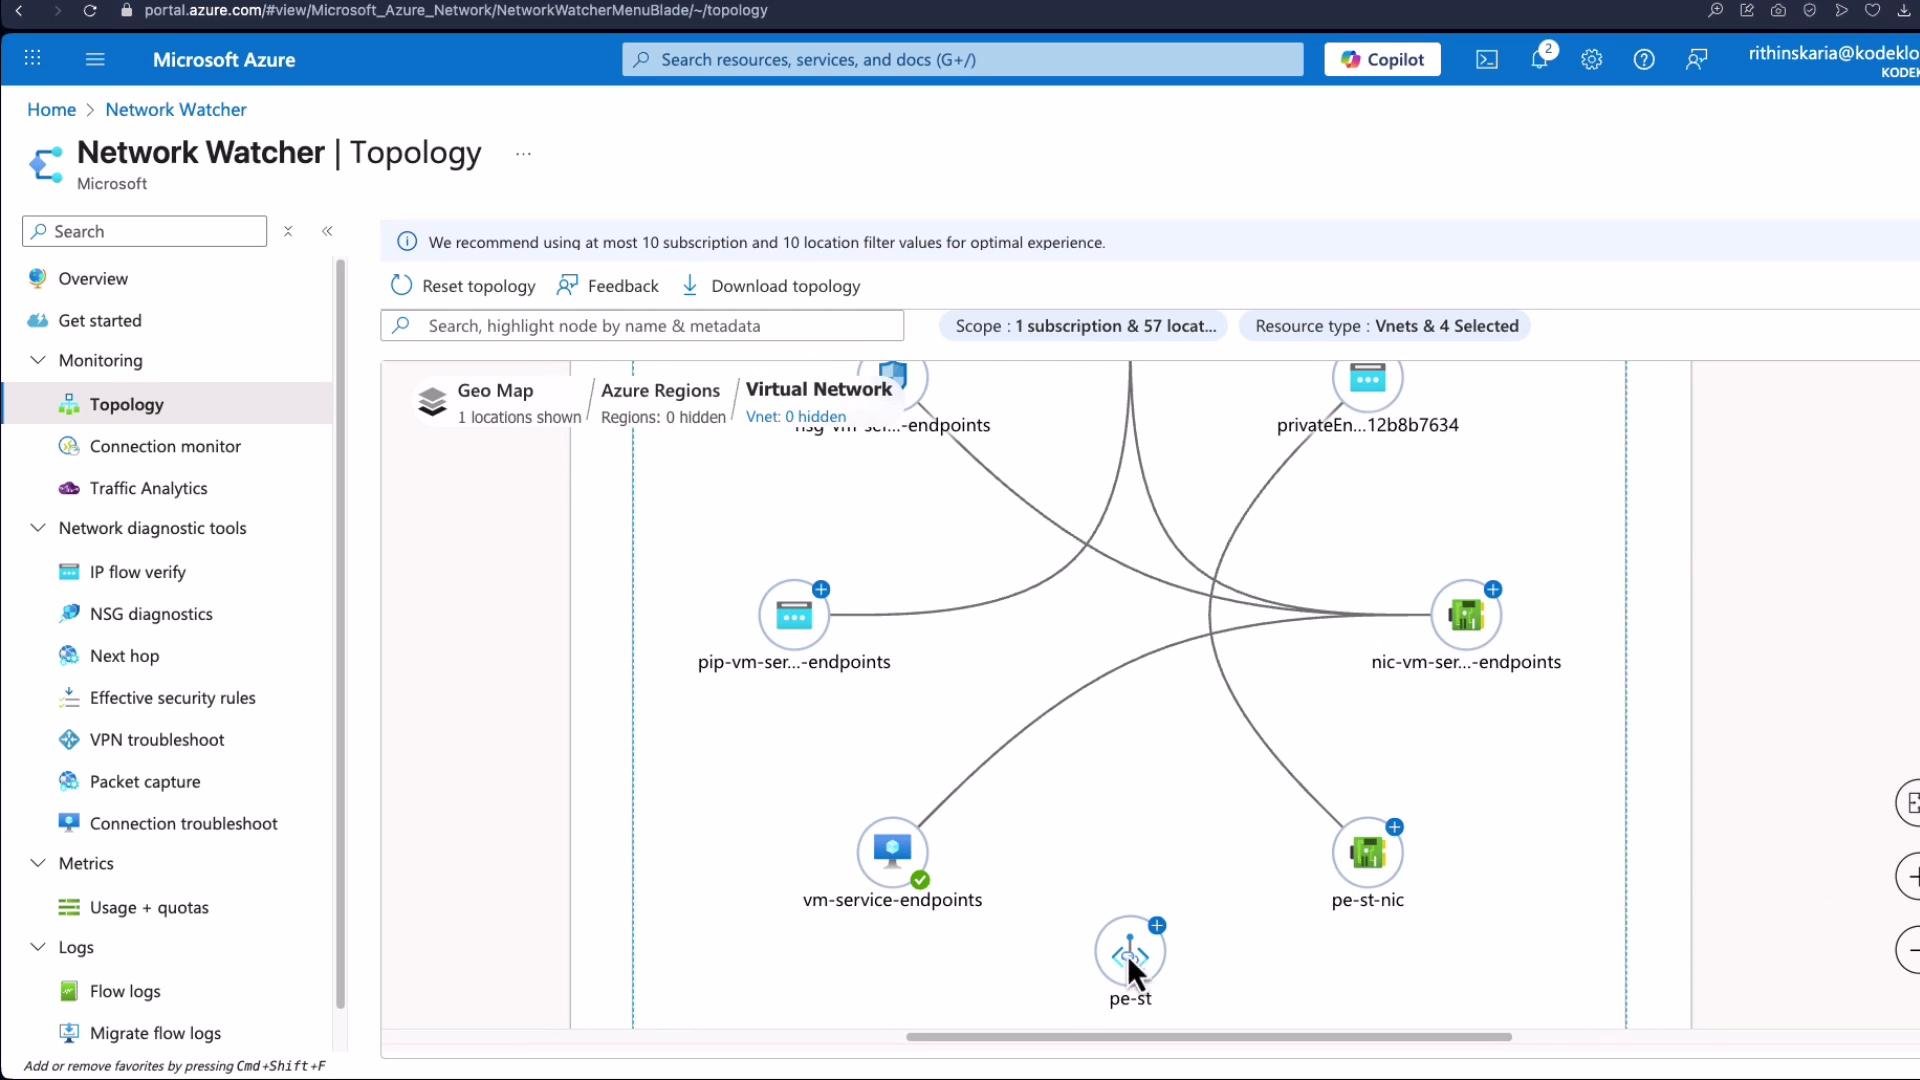The height and width of the screenshot is (1080, 1920).
Task: Click the Azure Regions layer level
Action: pyautogui.click(x=662, y=403)
